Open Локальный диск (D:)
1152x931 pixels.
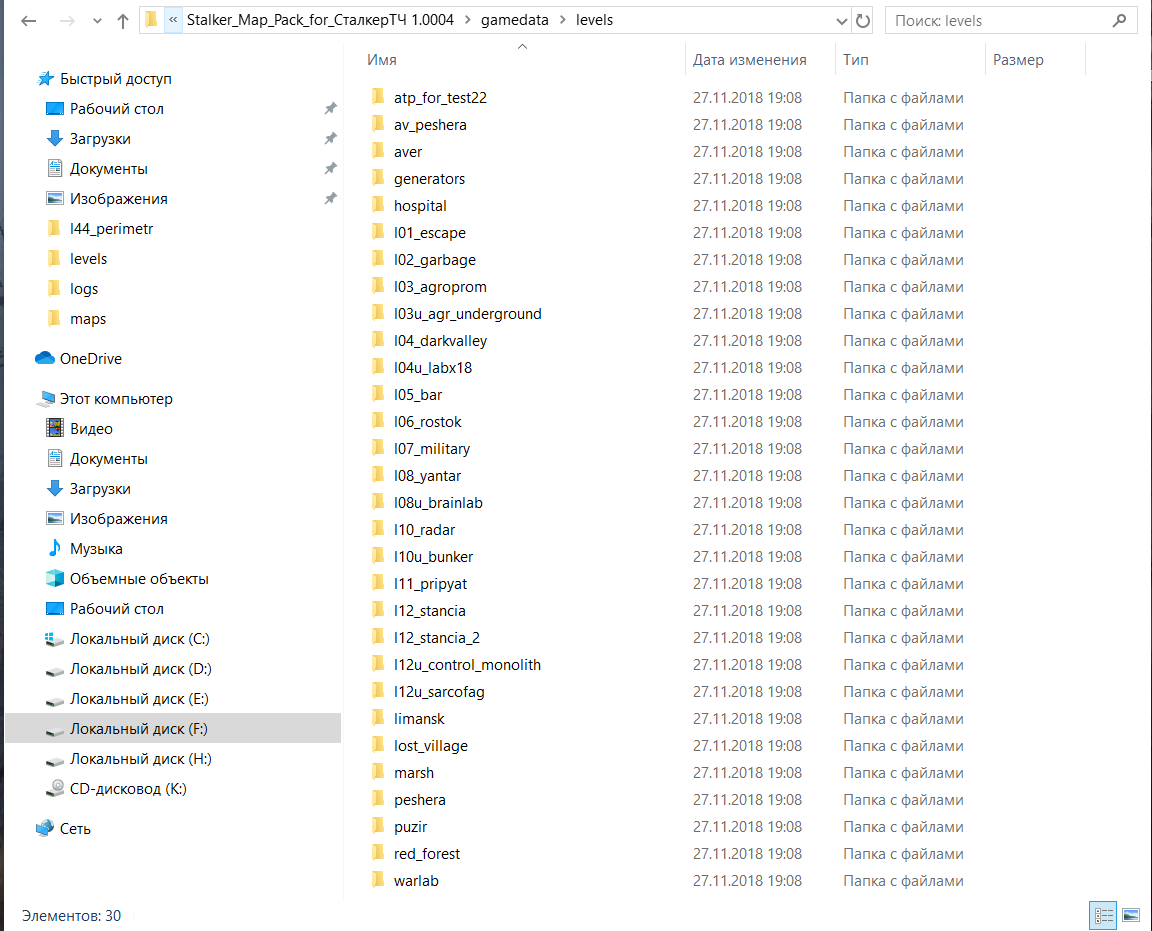tap(140, 669)
